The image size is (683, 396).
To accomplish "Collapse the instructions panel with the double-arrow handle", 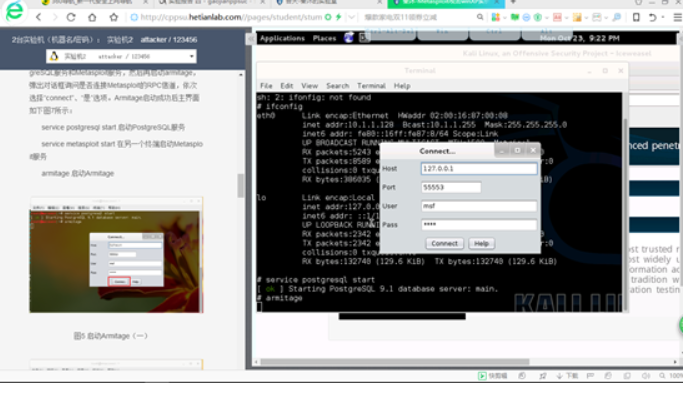I will coord(250,39).
